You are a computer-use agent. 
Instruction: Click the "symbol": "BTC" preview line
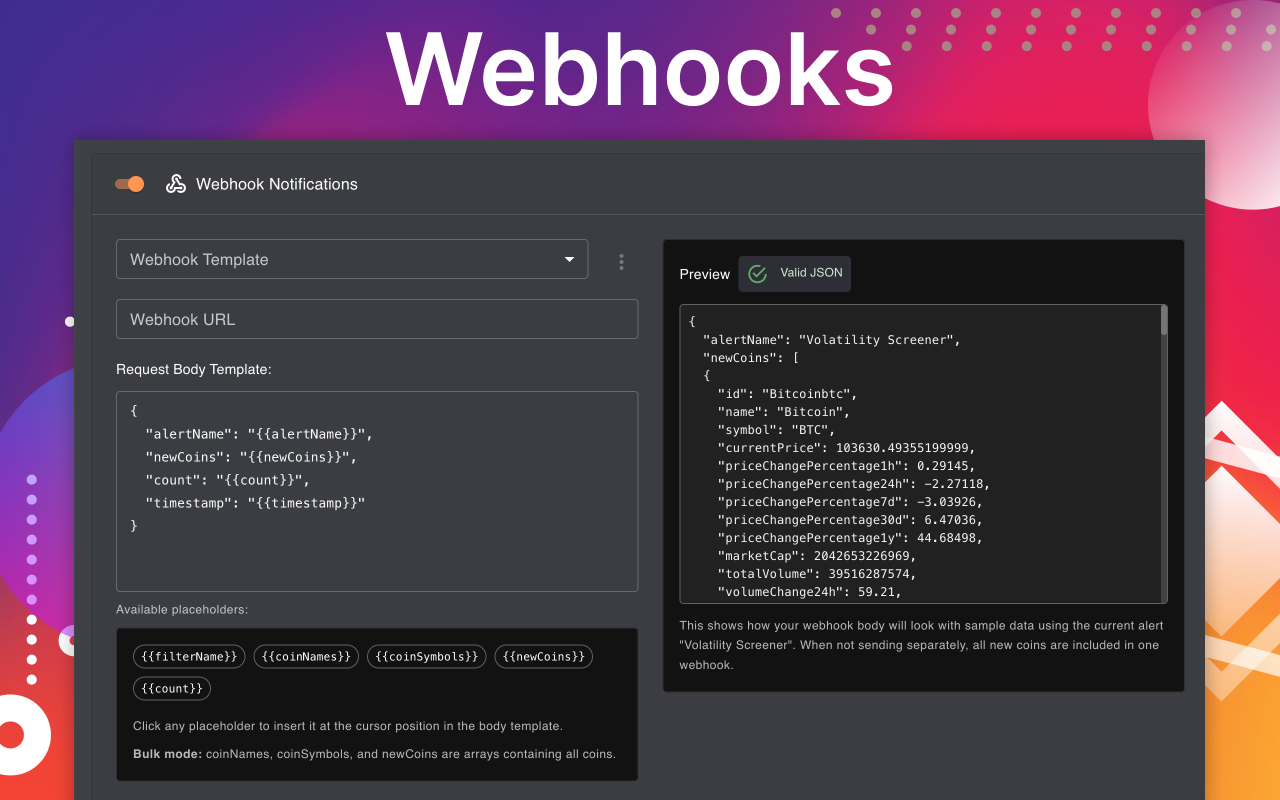pos(776,430)
